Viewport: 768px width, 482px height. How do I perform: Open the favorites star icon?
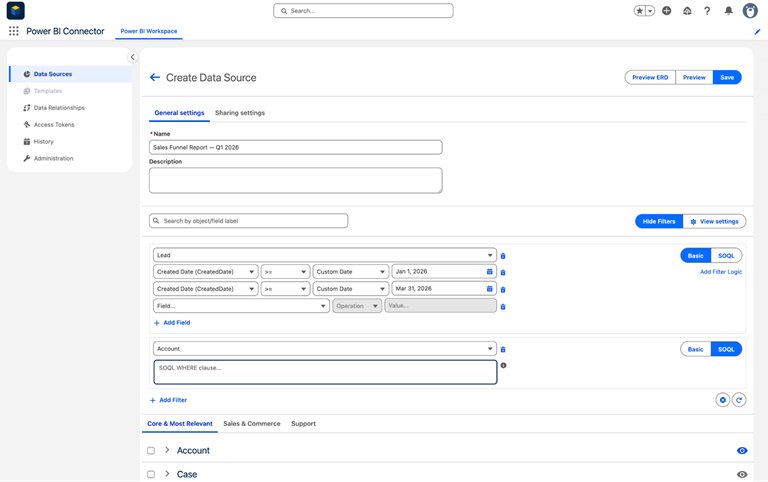640,11
